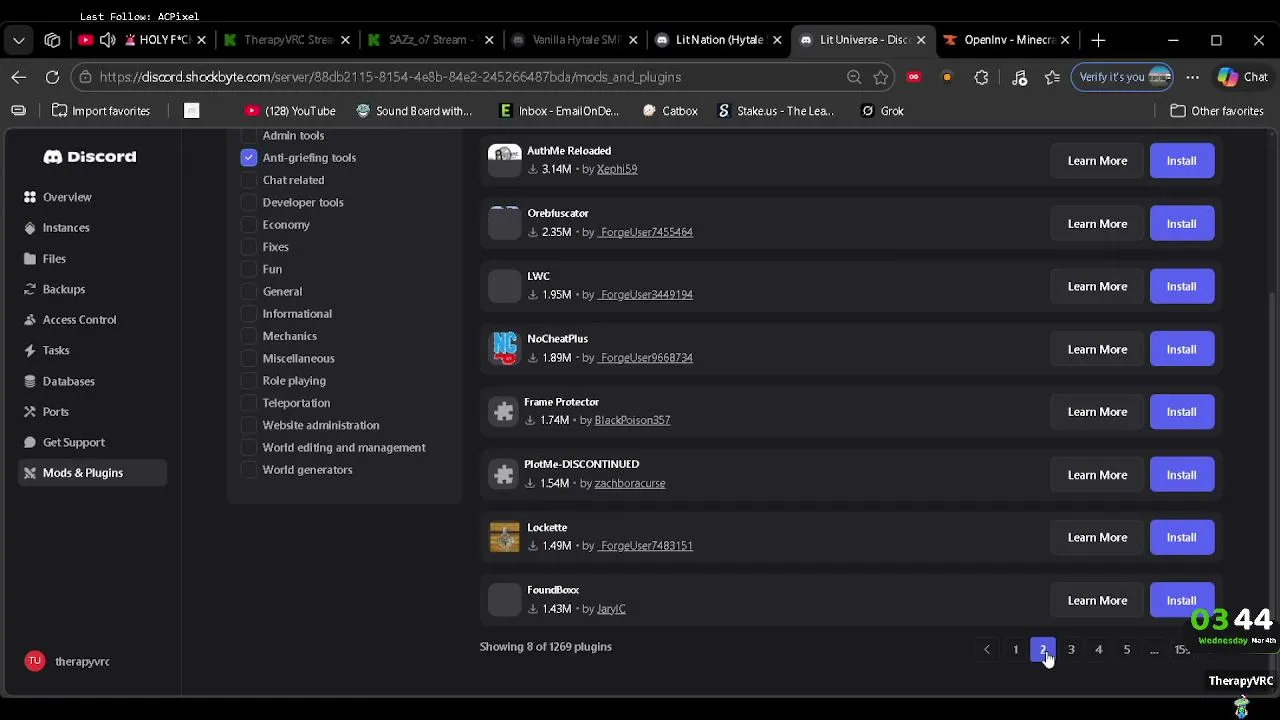The width and height of the screenshot is (1280, 720).
Task: Install the Frame Protector plugin
Action: (x=1182, y=412)
